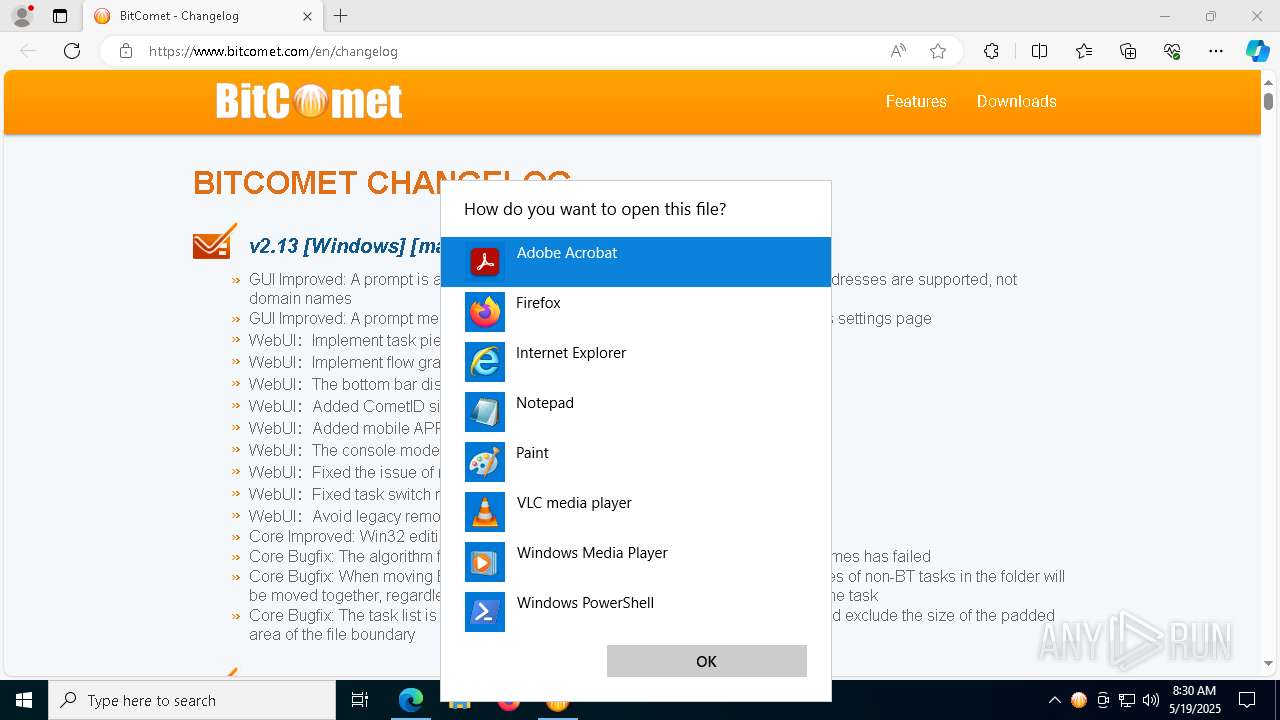
Task: Open the Windows Start menu
Action: pyautogui.click(x=24, y=700)
